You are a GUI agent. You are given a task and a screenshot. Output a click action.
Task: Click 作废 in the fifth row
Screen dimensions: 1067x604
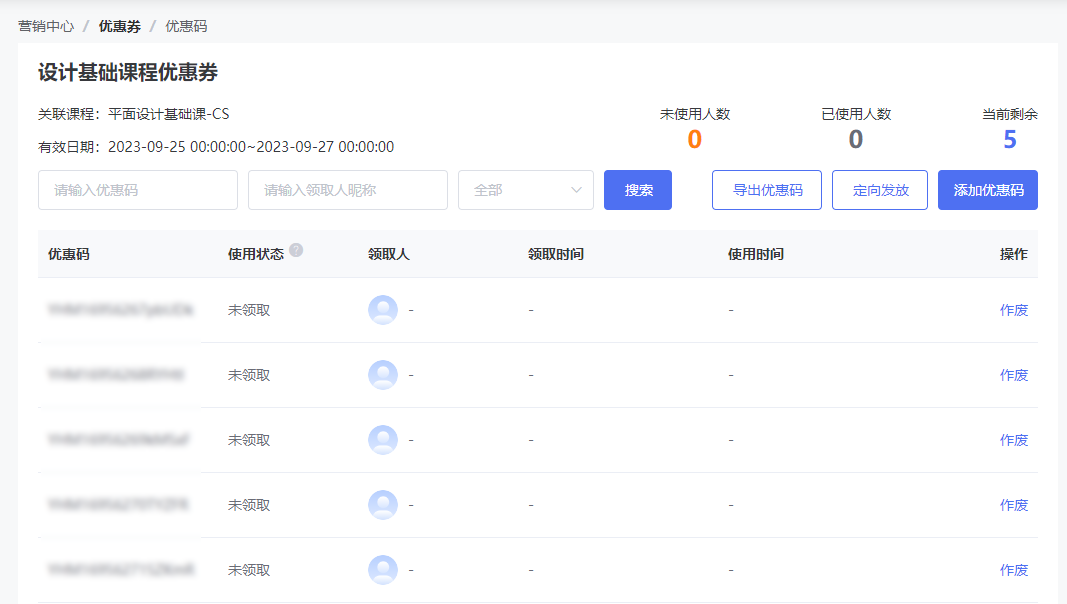coord(1014,570)
